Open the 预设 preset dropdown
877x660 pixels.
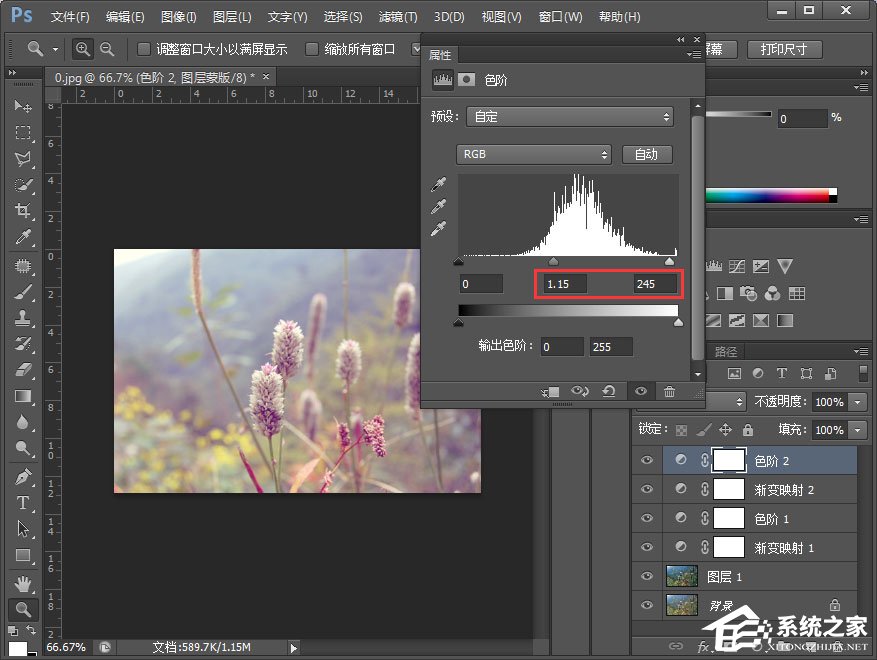pyautogui.click(x=569, y=117)
